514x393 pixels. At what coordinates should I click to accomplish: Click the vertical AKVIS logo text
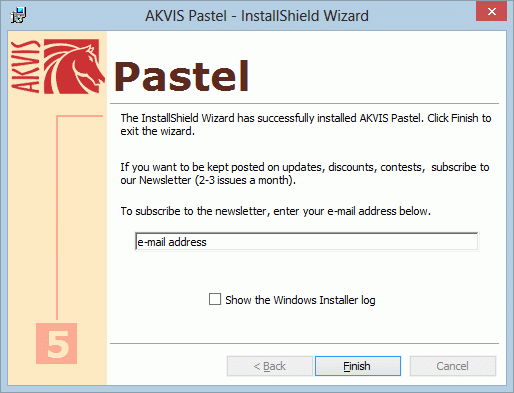tap(25, 66)
